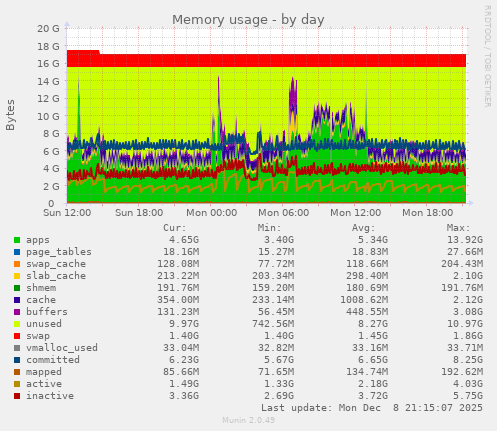The image size is (497, 431).
Task: Click active average value 2.18G
Action: [x=373, y=384]
